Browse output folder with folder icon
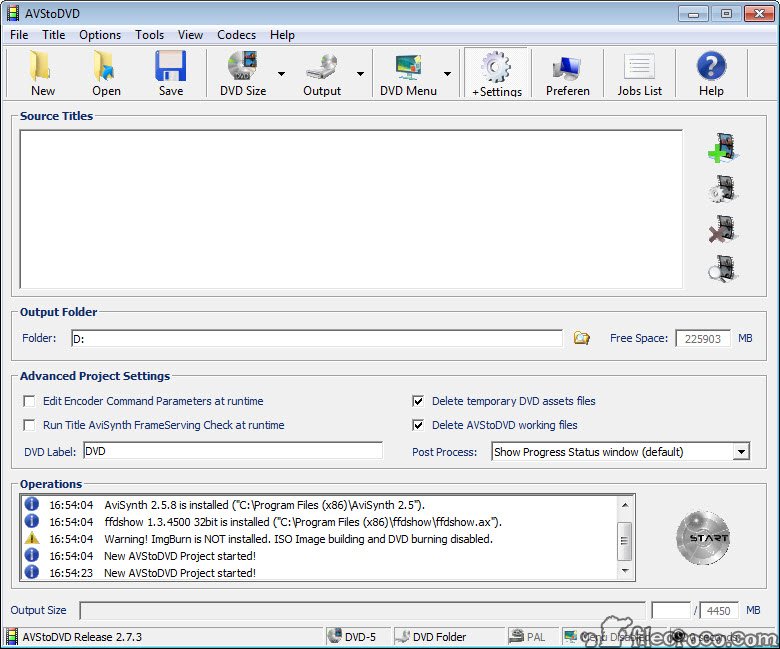780x649 pixels. tap(581, 338)
